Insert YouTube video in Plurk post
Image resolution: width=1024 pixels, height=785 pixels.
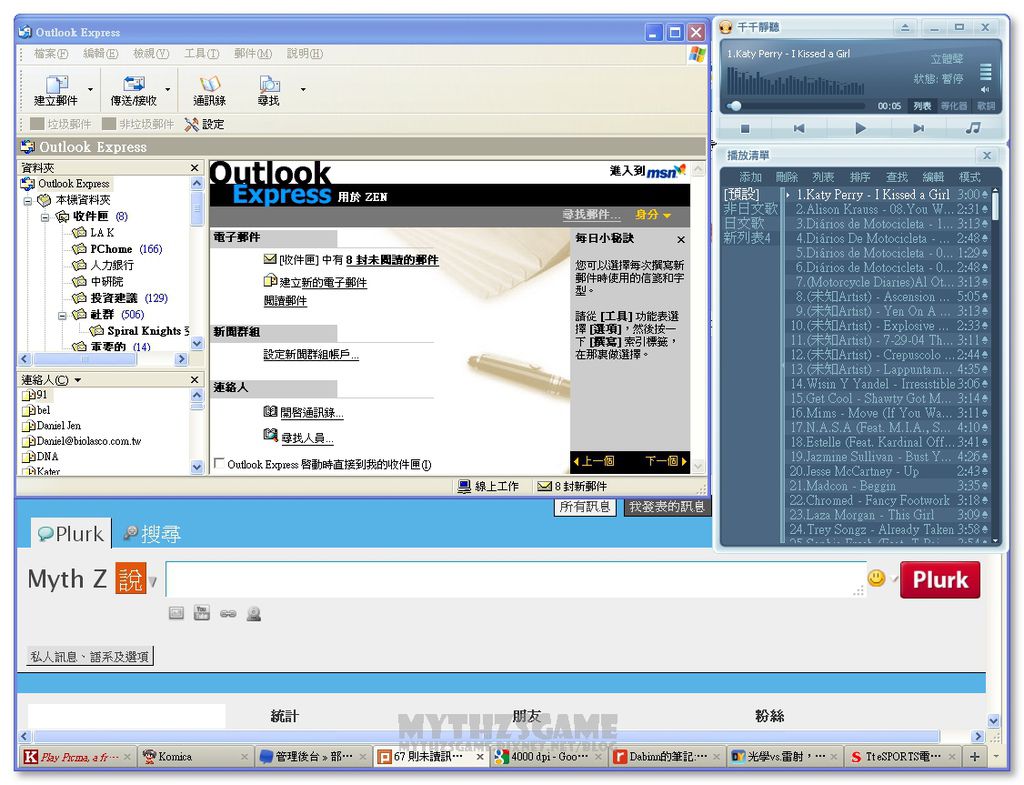[202, 613]
